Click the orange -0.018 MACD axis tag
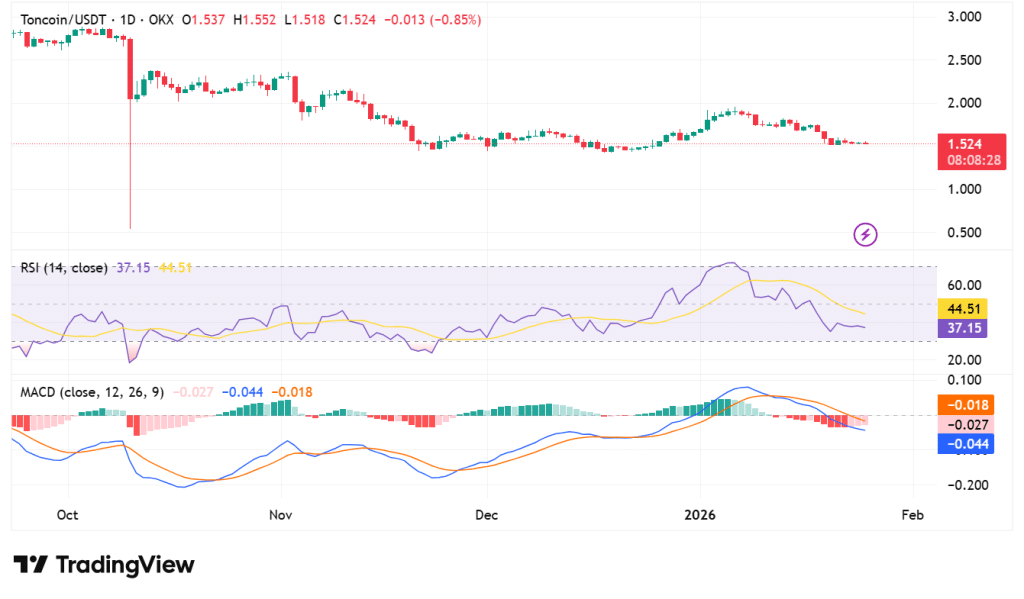The height and width of the screenshot is (599, 1024). pyautogui.click(x=964, y=405)
